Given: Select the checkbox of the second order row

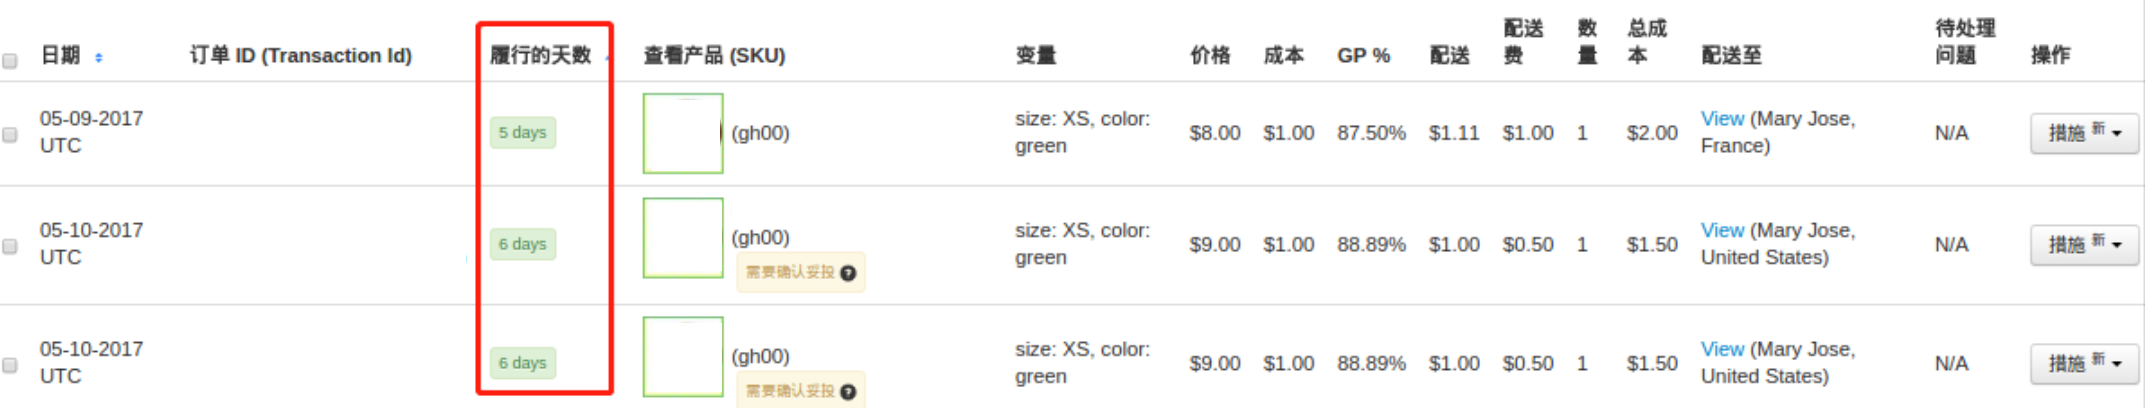Looking at the screenshot, I should (x=10, y=246).
